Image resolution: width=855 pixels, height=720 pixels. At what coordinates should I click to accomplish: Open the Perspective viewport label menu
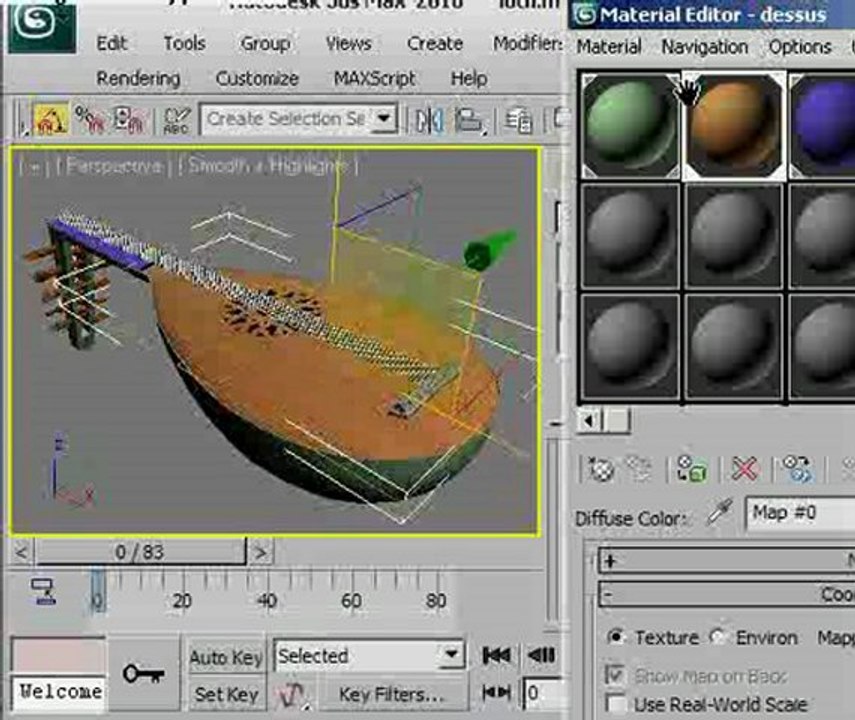[114, 166]
